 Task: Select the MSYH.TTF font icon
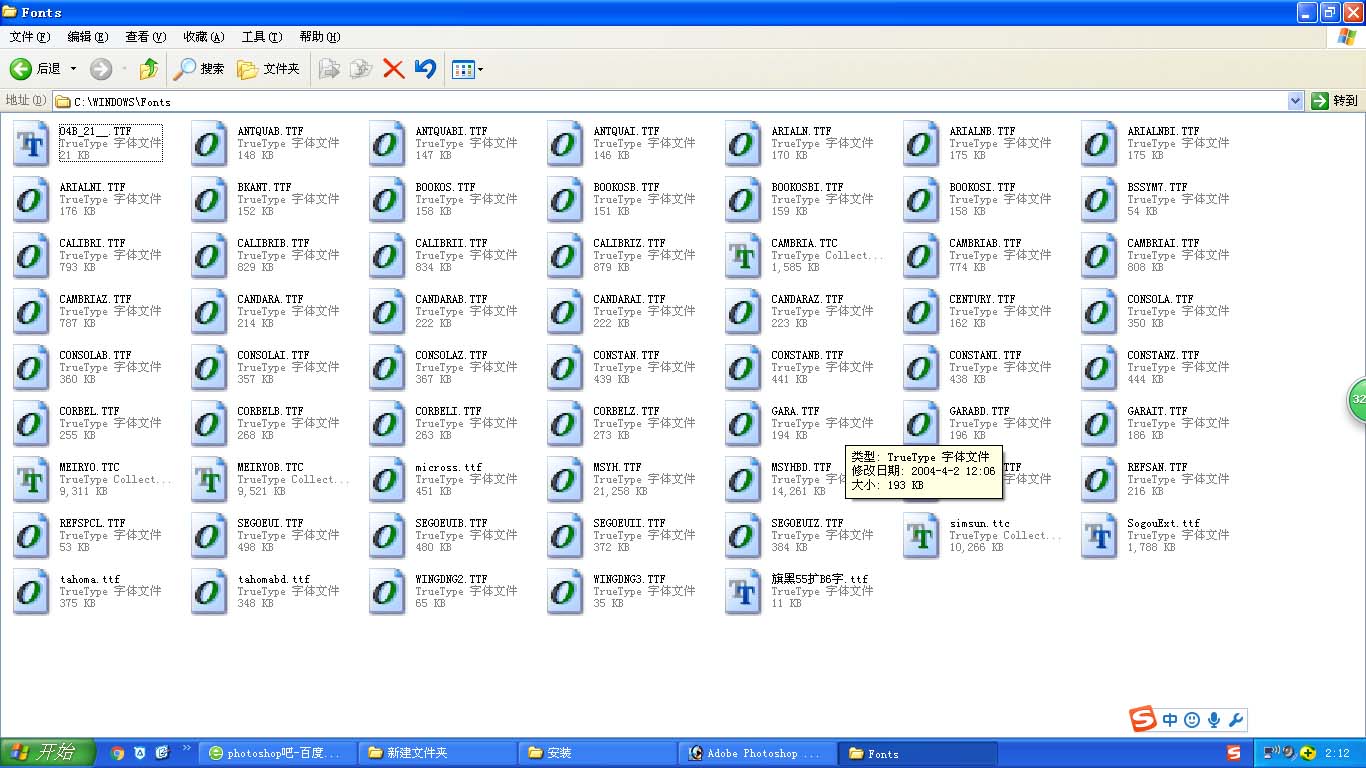coord(565,480)
